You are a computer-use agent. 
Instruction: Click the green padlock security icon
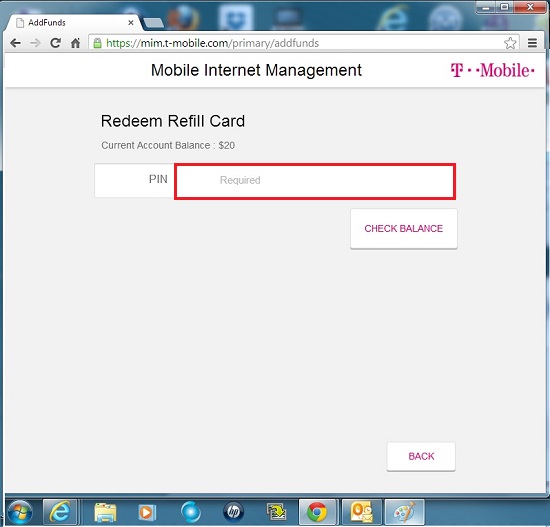click(x=97, y=43)
